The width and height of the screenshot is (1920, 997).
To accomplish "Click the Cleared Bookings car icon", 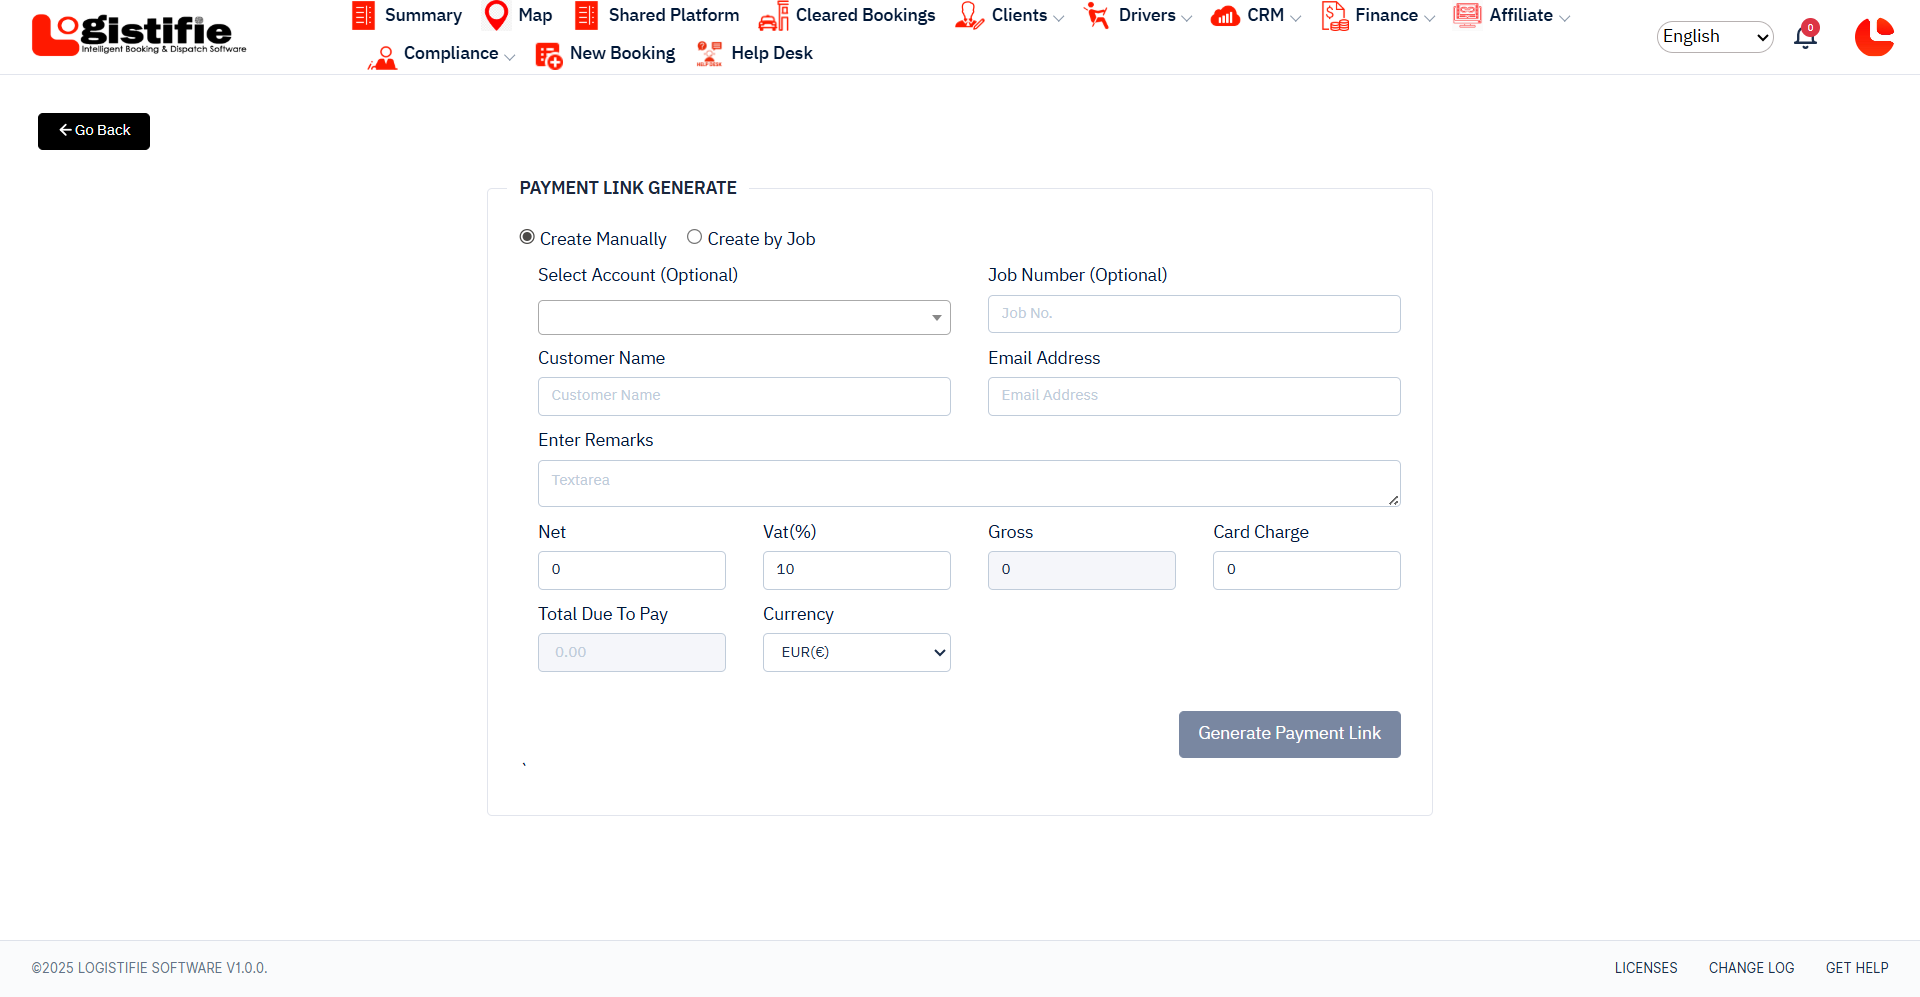I will click(x=773, y=17).
